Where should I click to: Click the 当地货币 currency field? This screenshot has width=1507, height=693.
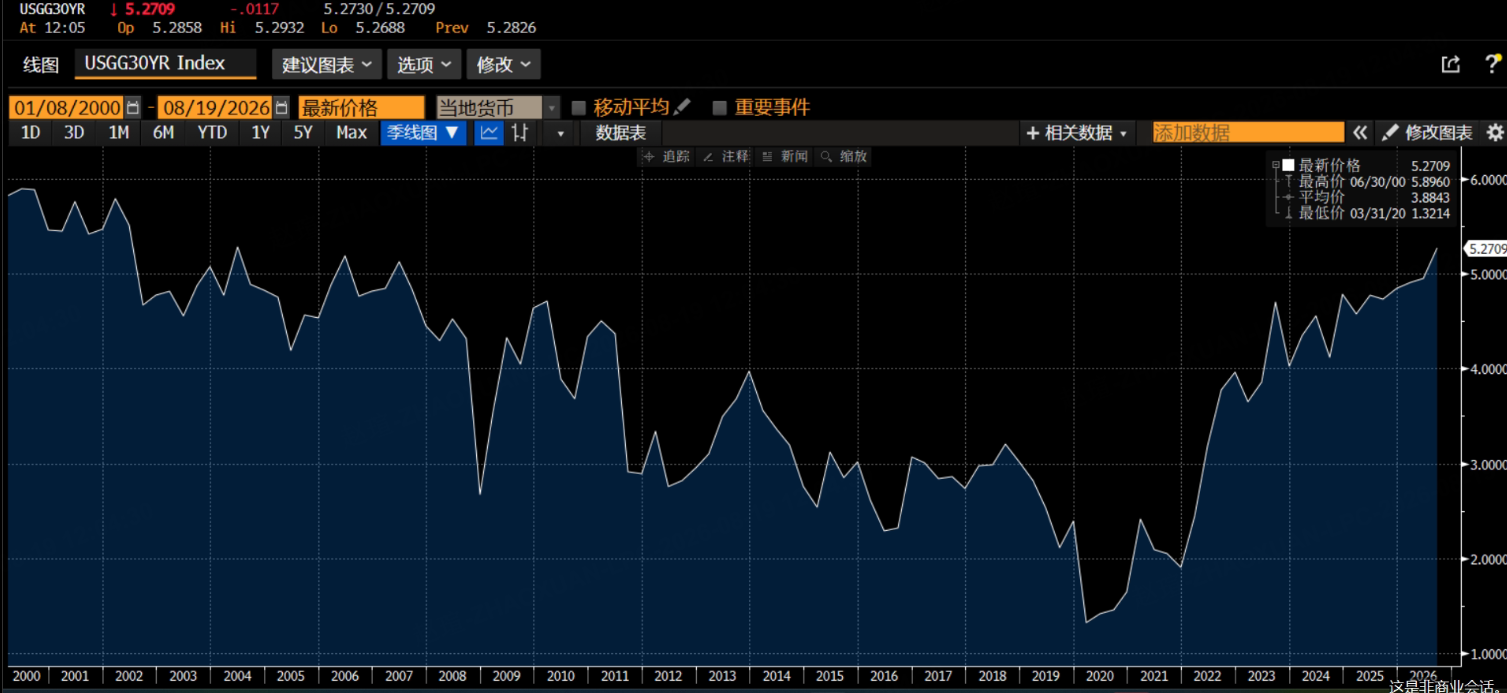[490, 108]
